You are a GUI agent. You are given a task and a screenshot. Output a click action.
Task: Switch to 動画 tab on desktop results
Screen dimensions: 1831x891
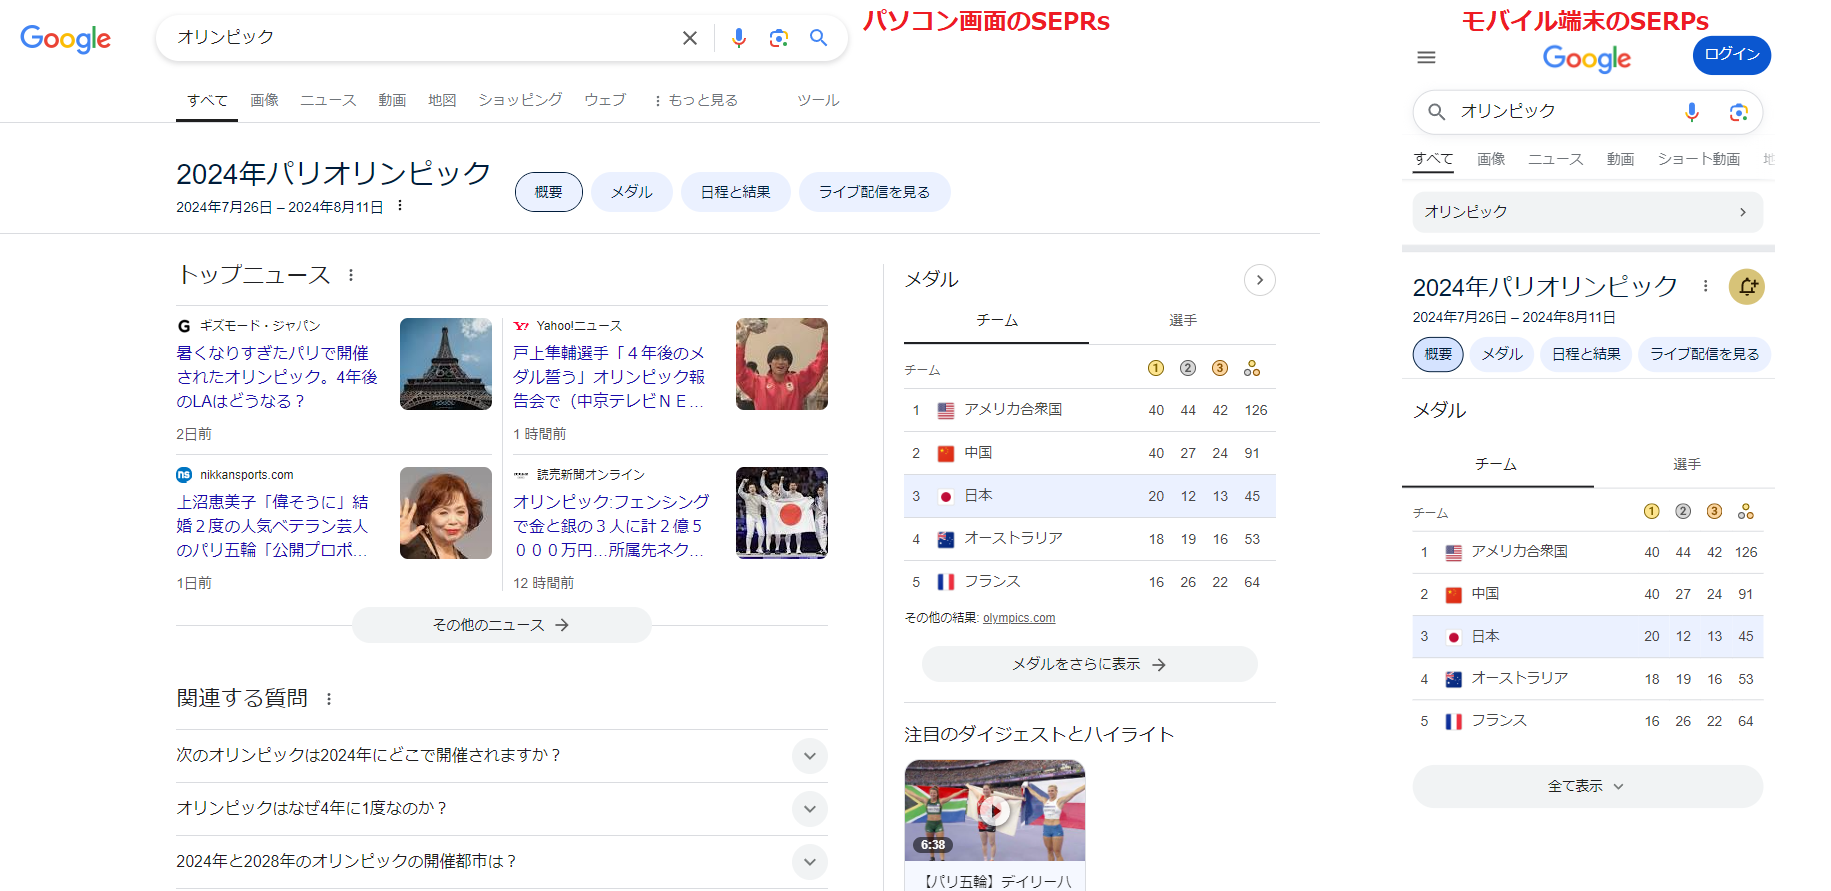392,100
